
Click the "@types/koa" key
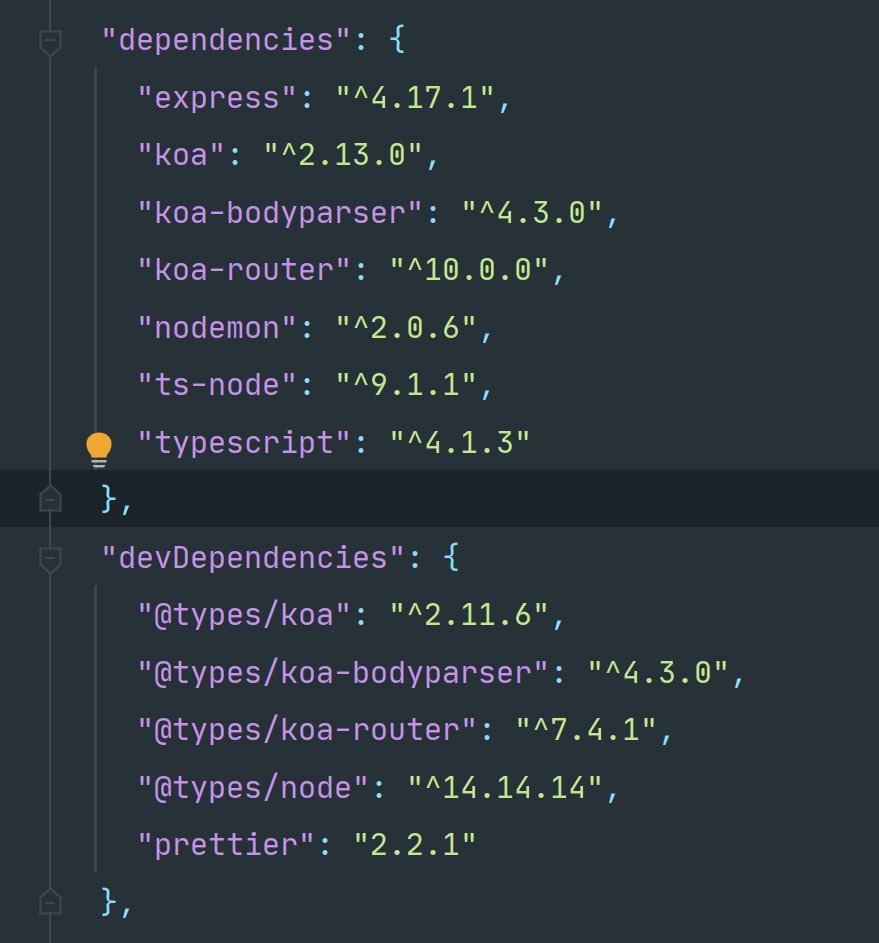pyautogui.click(x=244, y=616)
